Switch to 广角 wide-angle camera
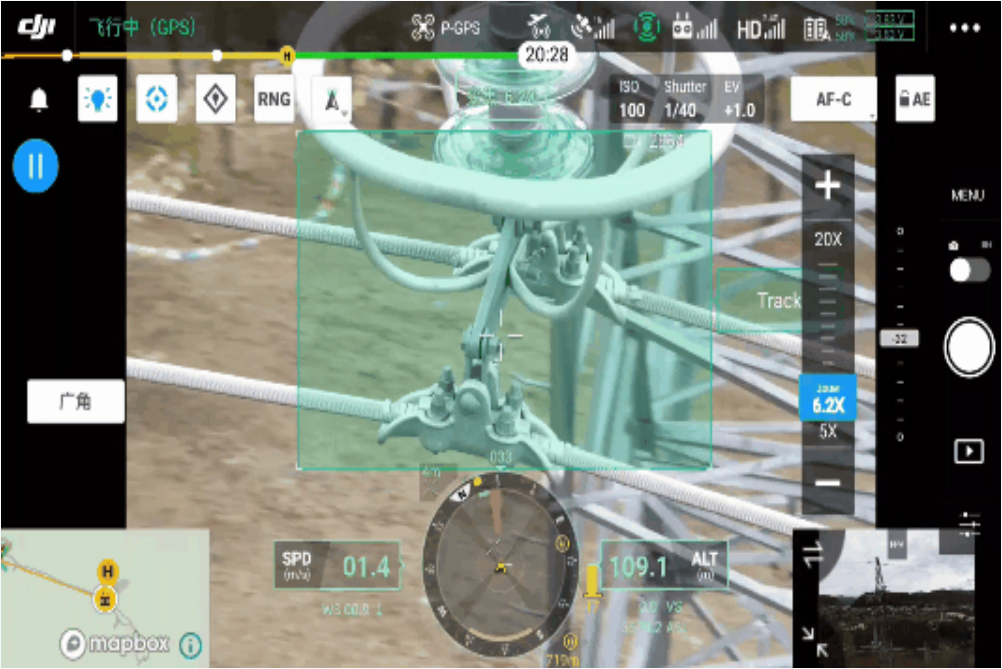 click(76, 401)
